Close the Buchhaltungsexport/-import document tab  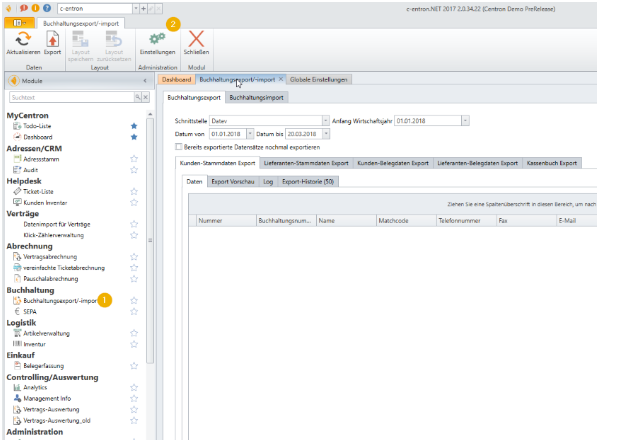pyautogui.click(x=281, y=79)
